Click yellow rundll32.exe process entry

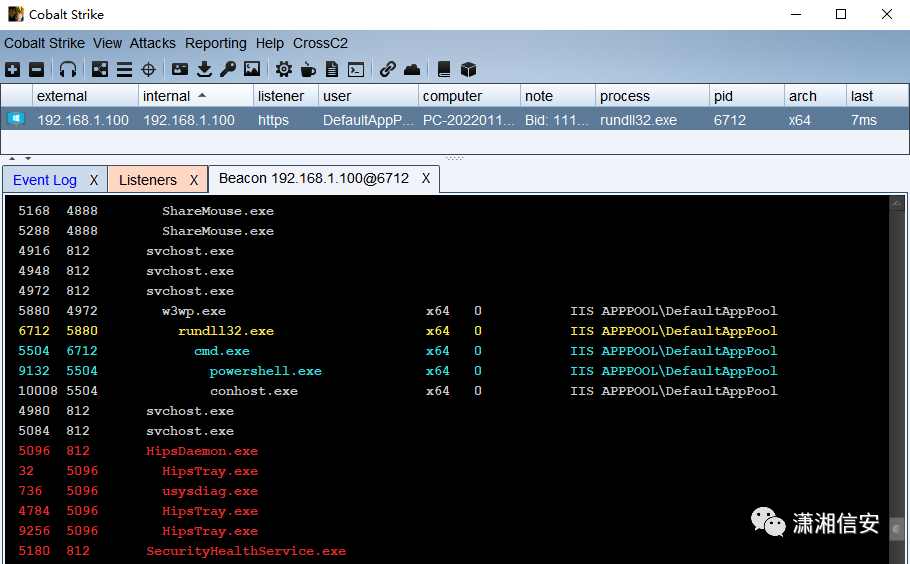coord(226,331)
